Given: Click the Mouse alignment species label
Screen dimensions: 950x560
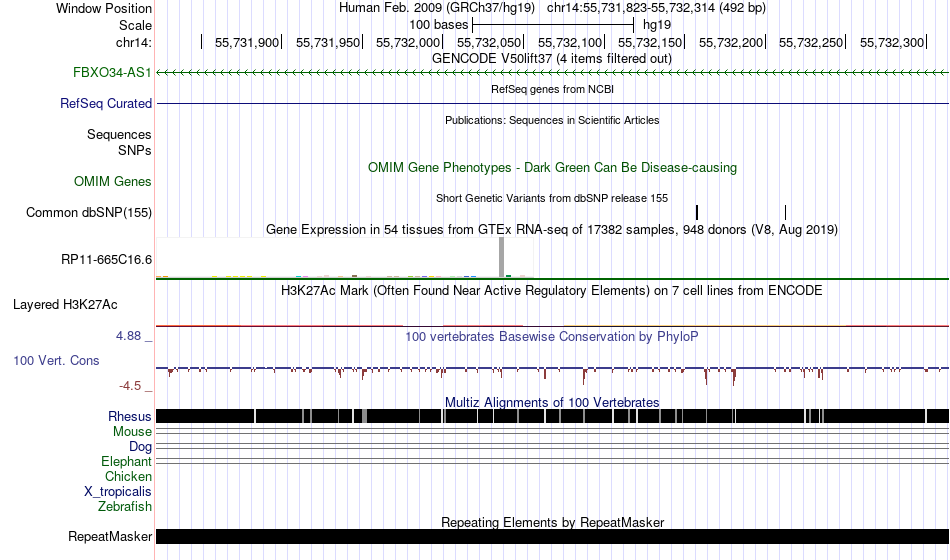Looking at the screenshot, I should (132, 432).
